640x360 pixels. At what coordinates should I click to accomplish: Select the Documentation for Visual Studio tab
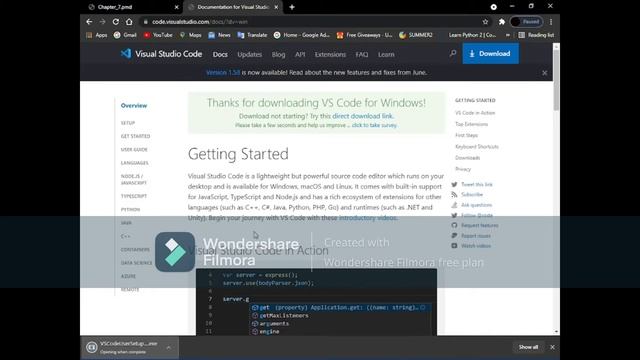click(x=233, y=7)
